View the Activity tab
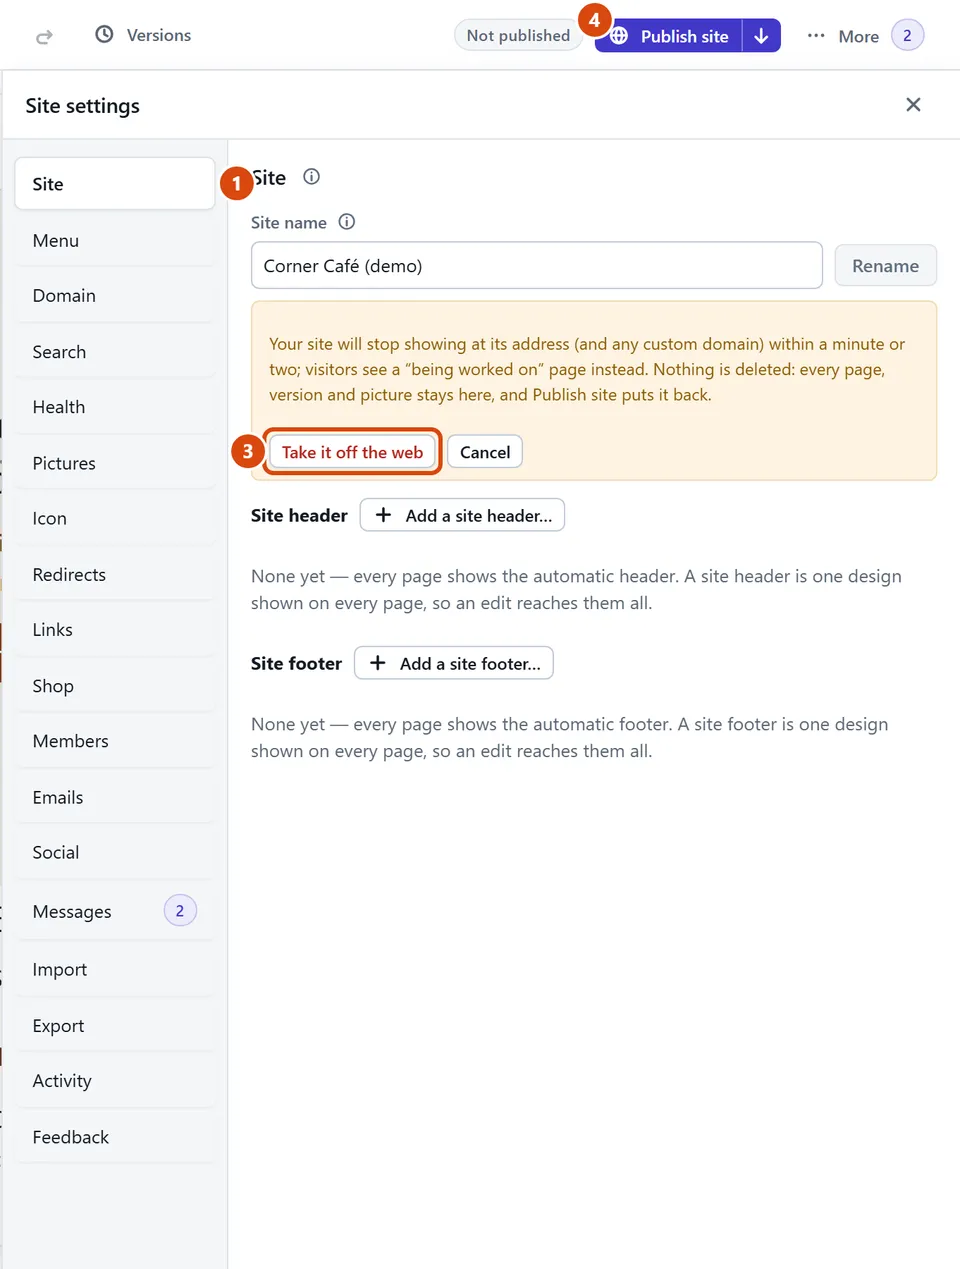Screen dimensions: 960x1269 [115, 1081]
